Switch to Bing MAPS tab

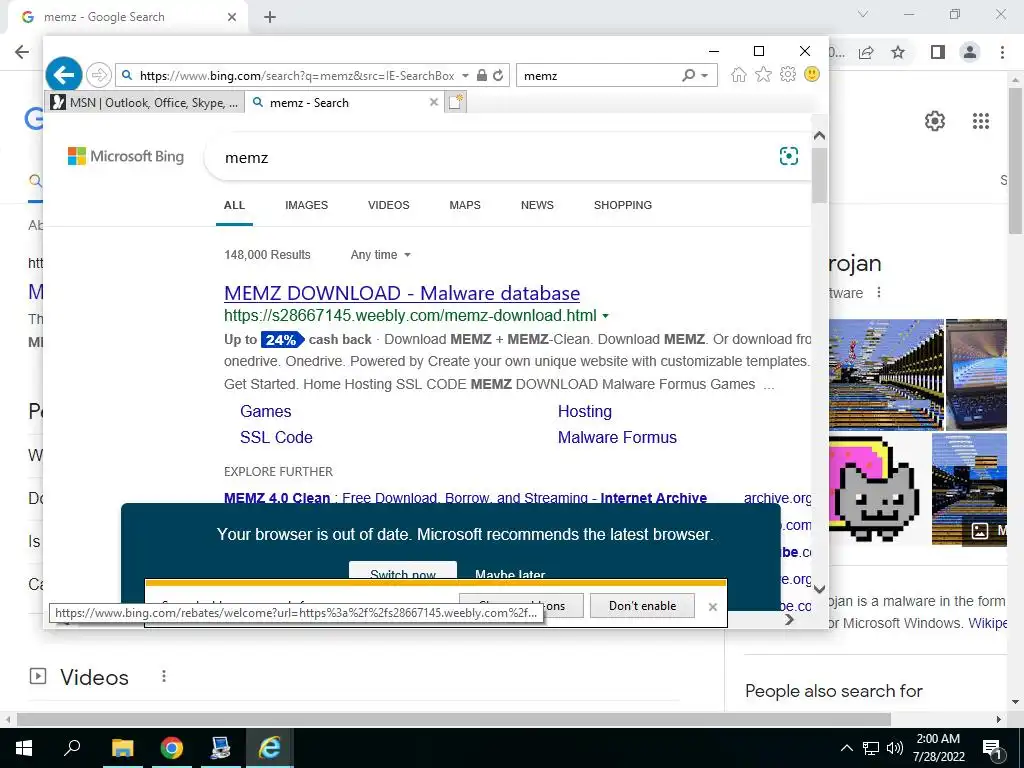[465, 205]
